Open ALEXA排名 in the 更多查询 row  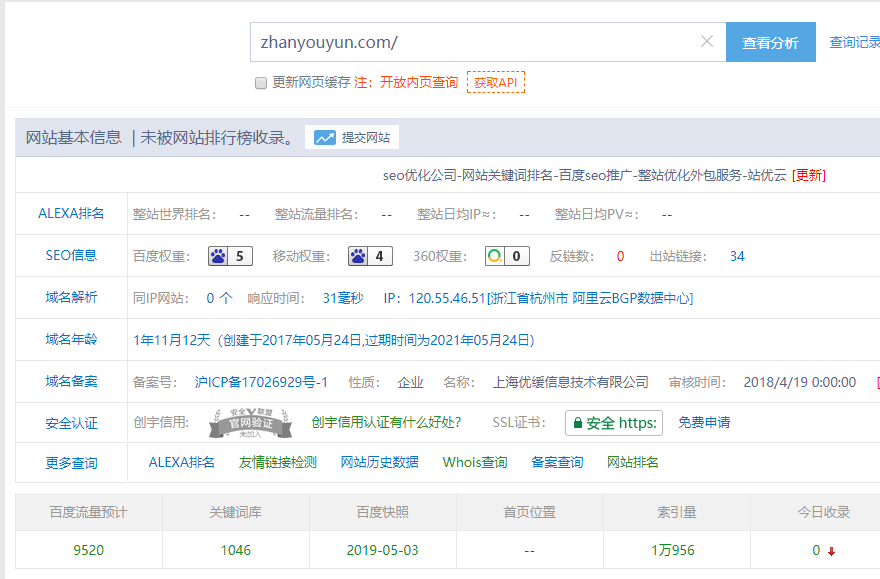pos(181,462)
